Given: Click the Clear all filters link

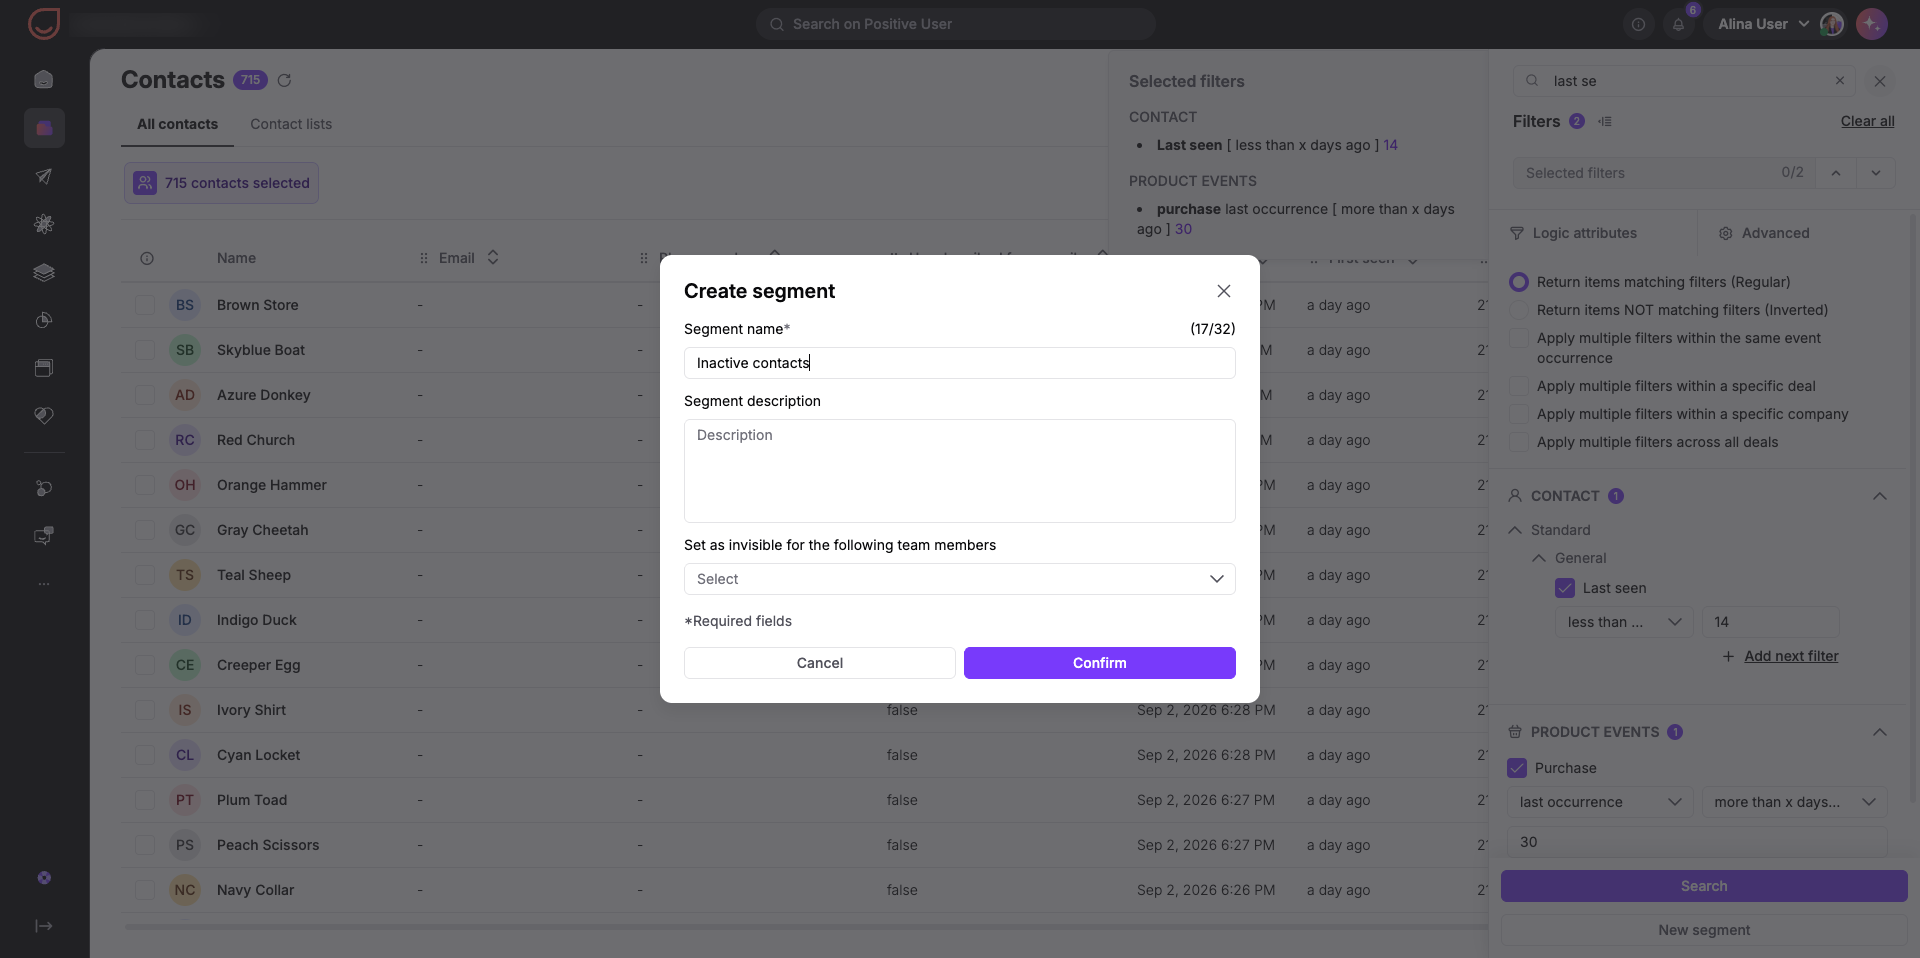Looking at the screenshot, I should tap(1867, 121).
